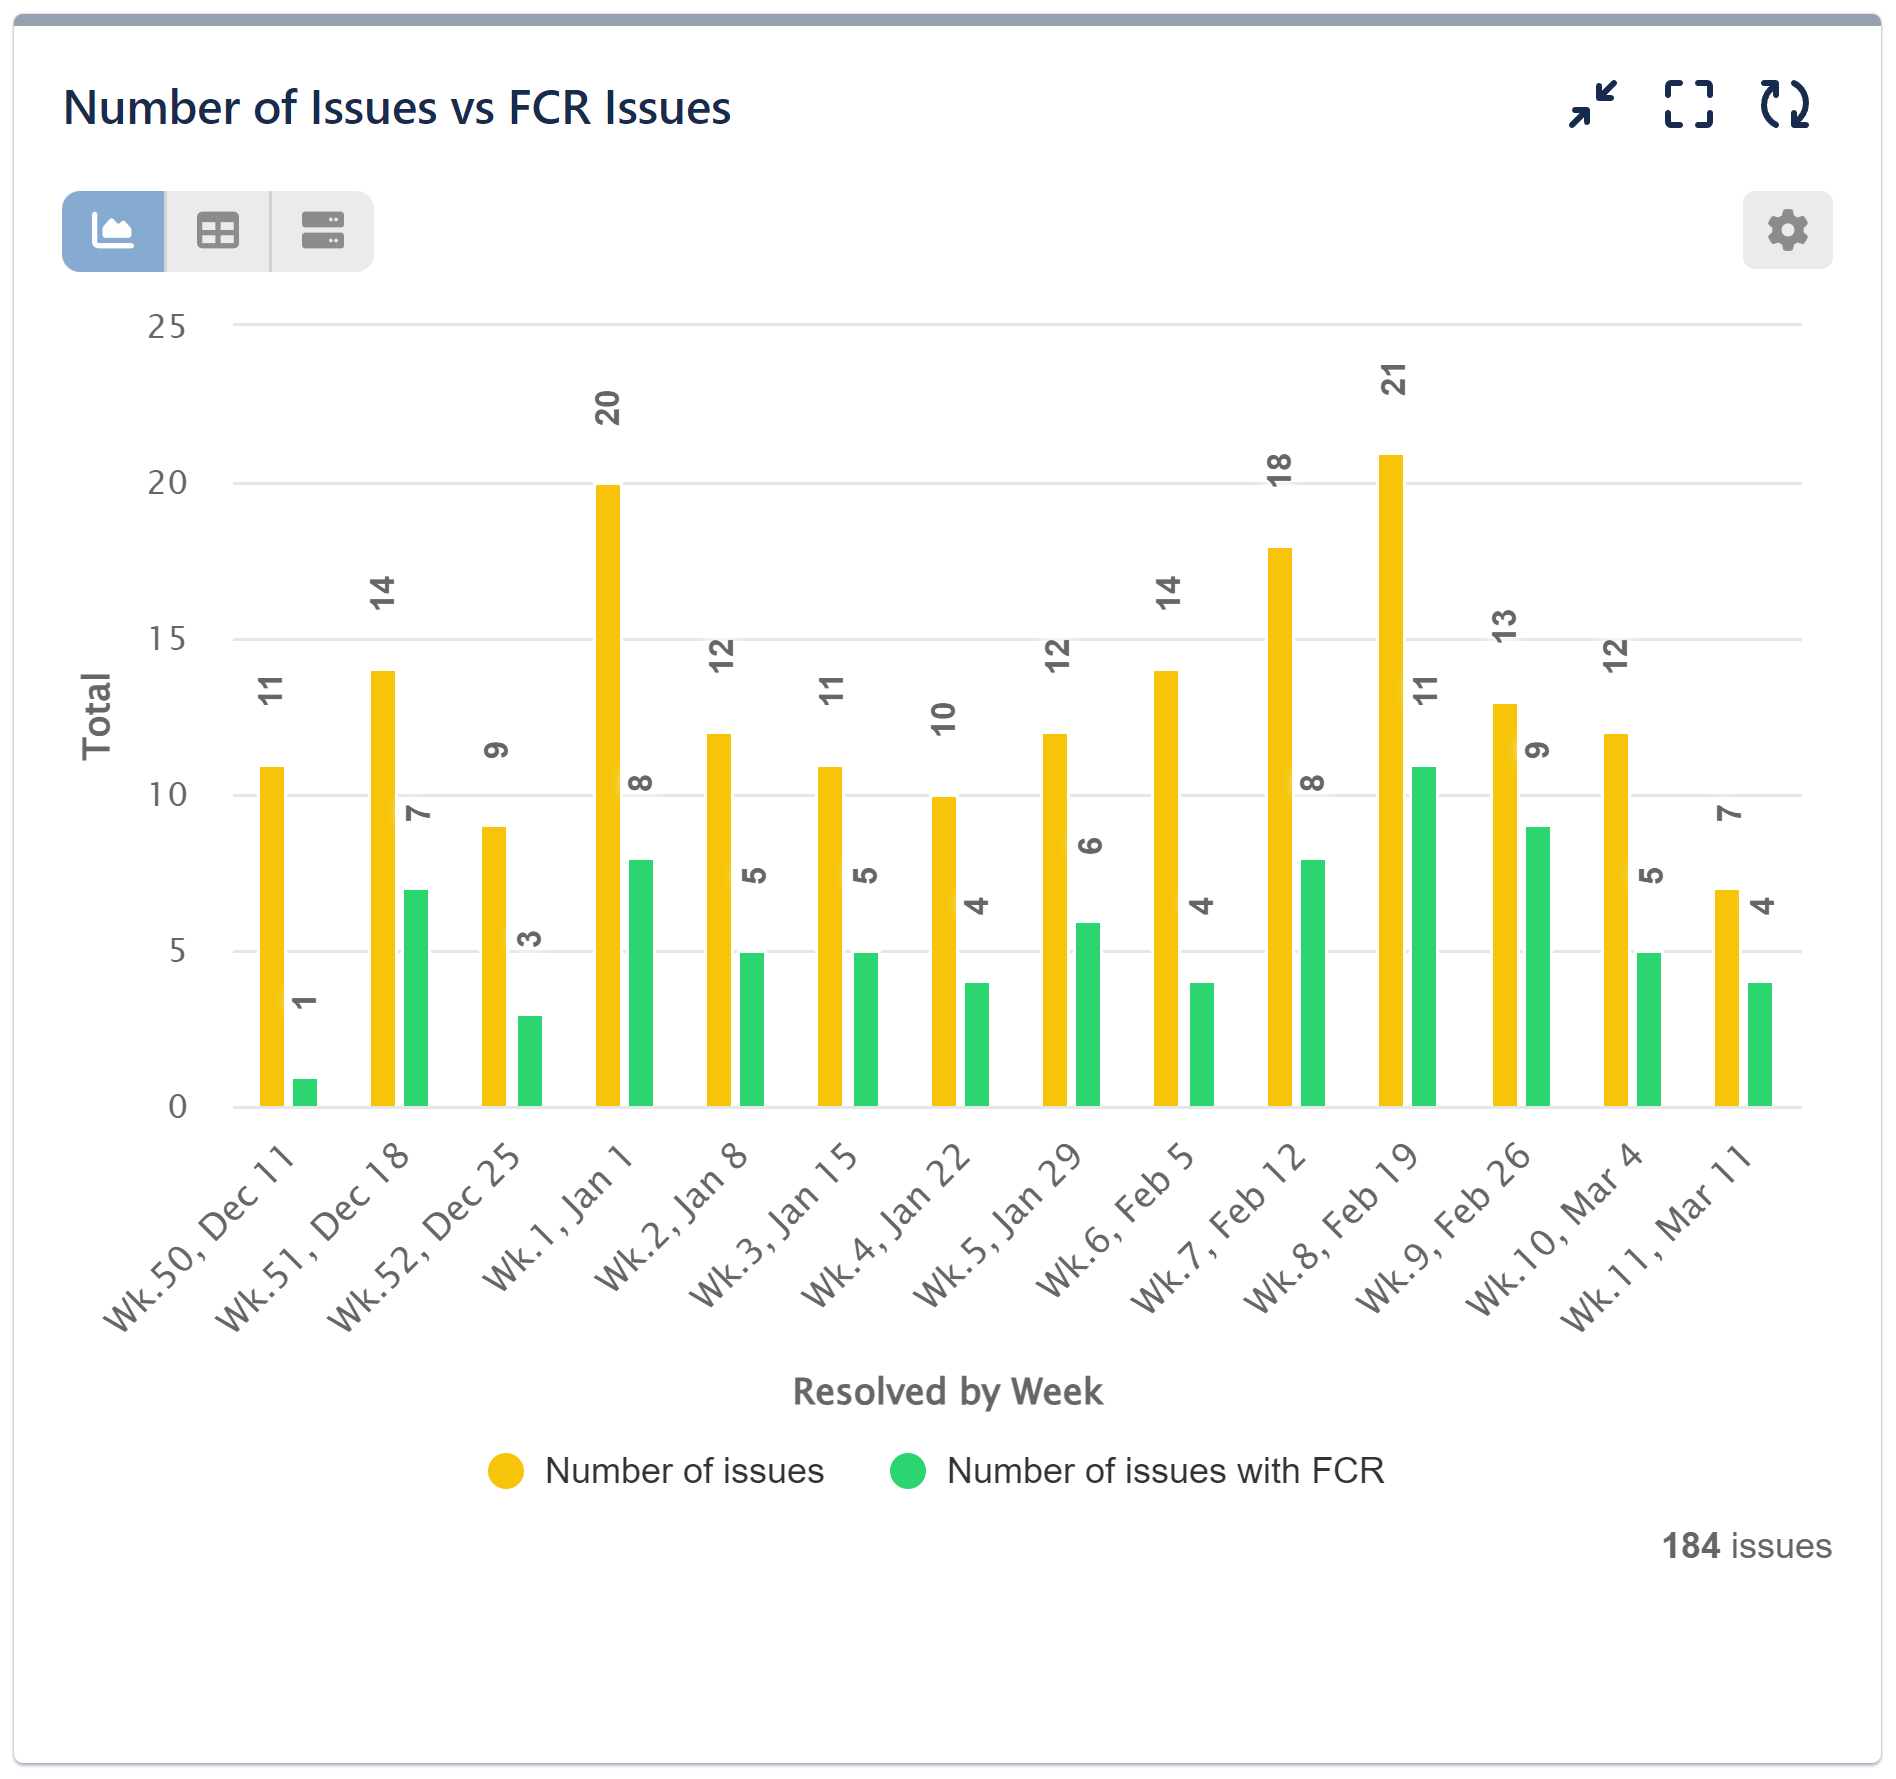Open the list detail view icon
The image size is (1896, 1779).
point(322,231)
